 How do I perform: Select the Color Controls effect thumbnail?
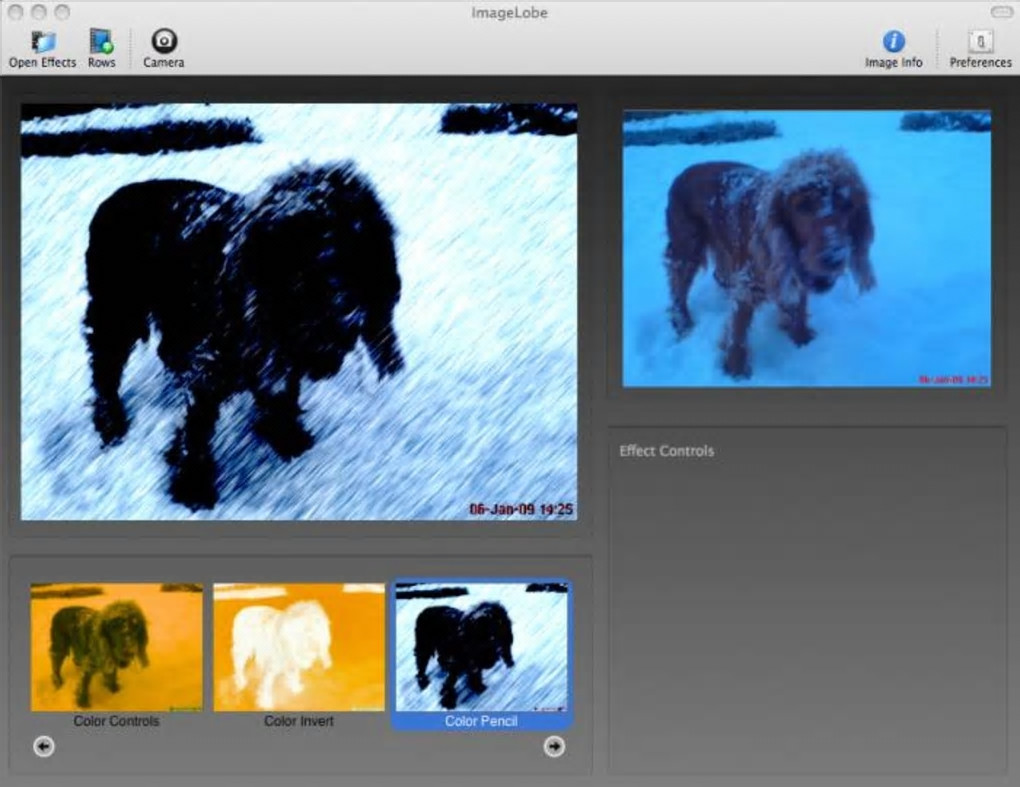(x=116, y=647)
